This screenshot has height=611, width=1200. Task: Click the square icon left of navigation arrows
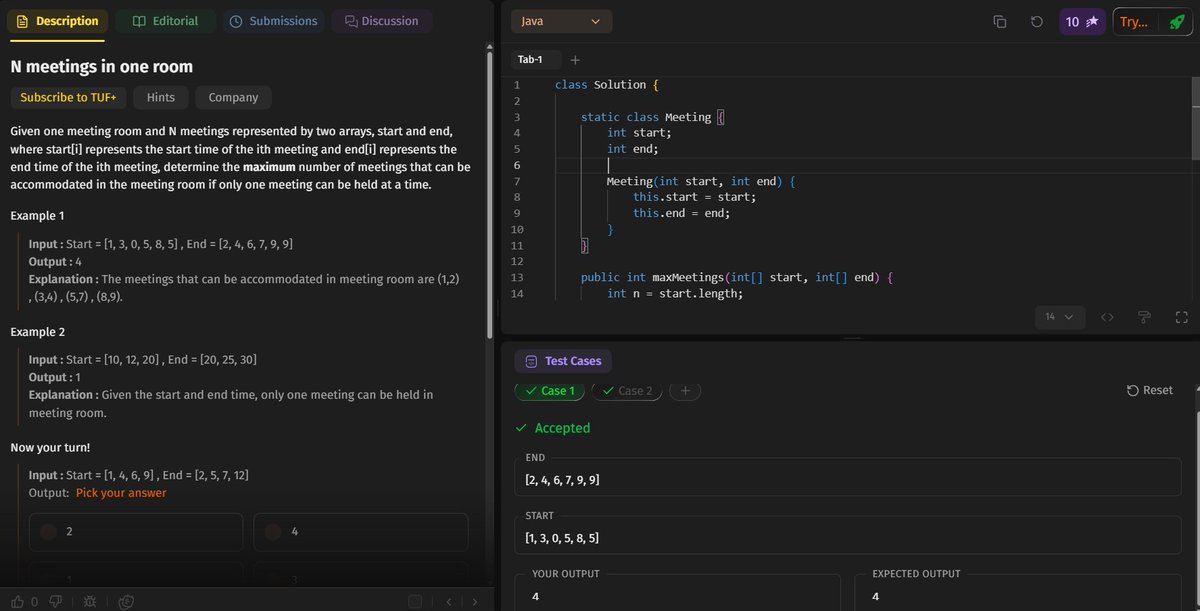(x=415, y=601)
